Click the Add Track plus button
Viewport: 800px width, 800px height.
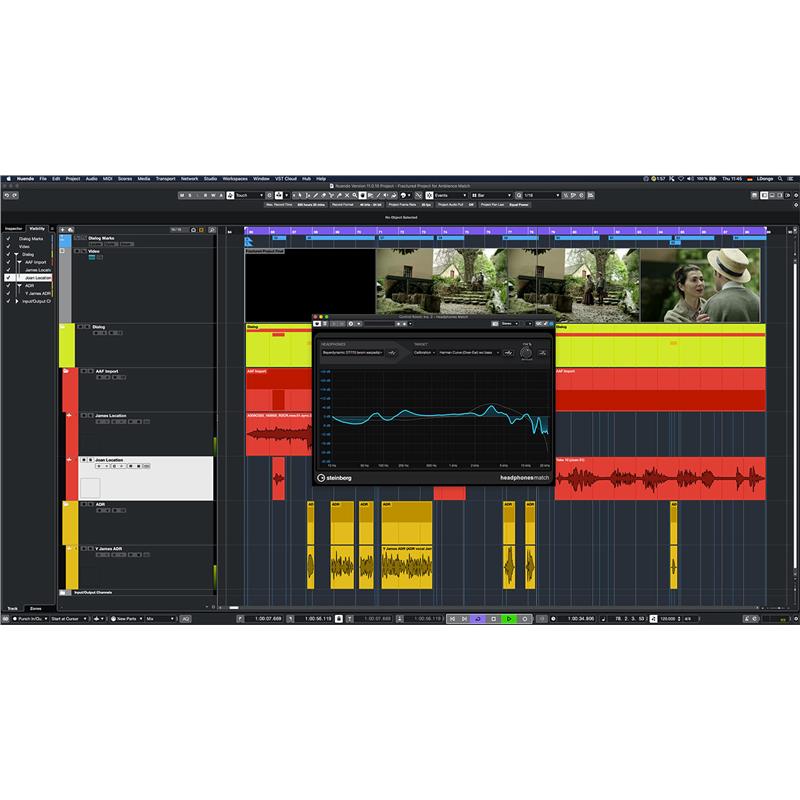pos(63,230)
